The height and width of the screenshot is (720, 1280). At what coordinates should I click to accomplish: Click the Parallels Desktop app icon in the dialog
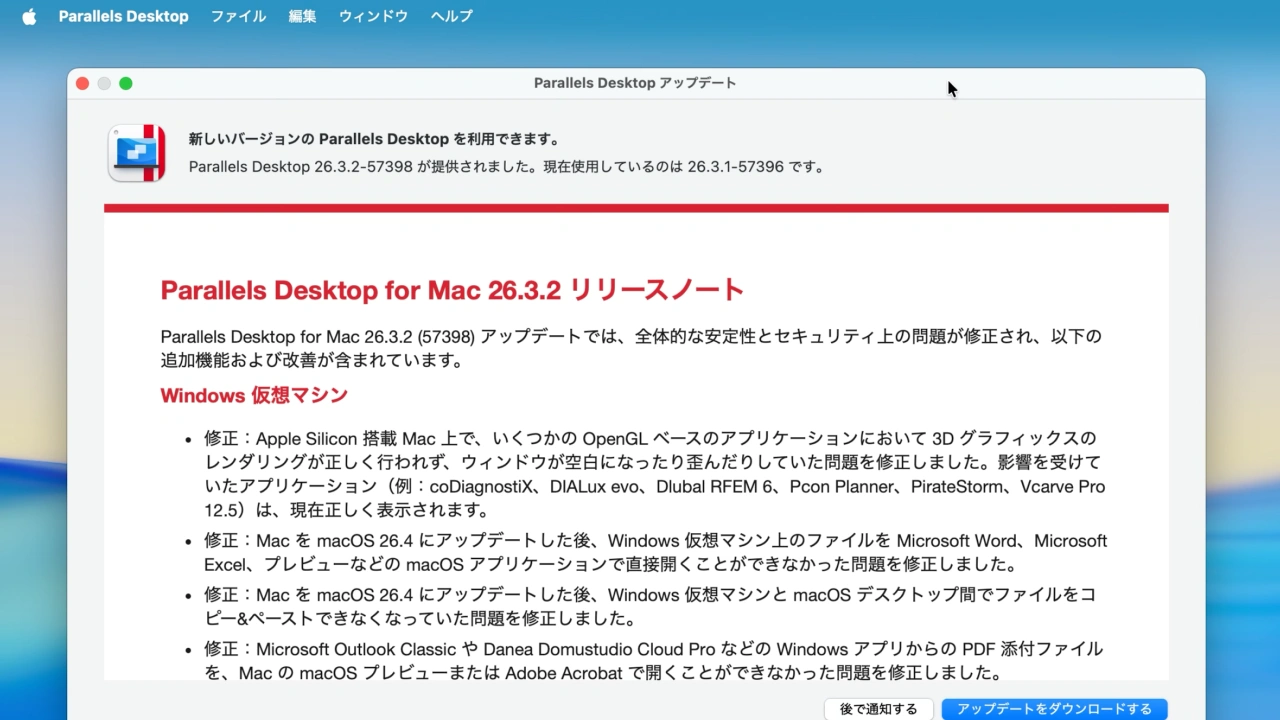click(136, 153)
